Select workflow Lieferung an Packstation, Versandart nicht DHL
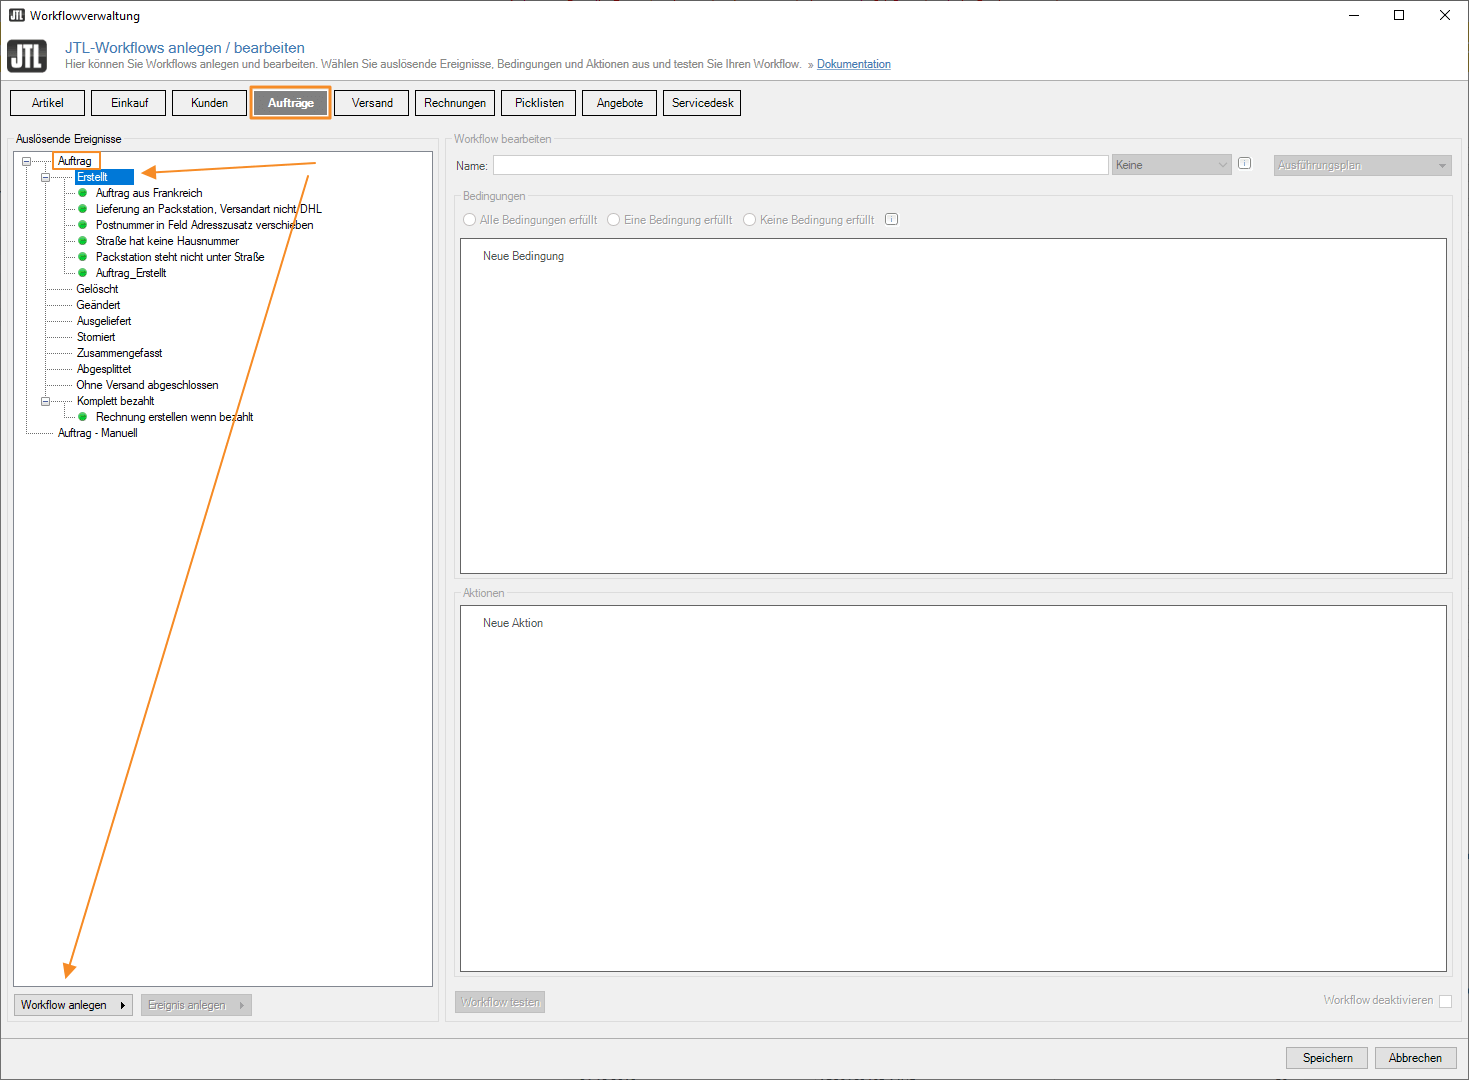Viewport: 1469px width, 1080px height. [209, 209]
